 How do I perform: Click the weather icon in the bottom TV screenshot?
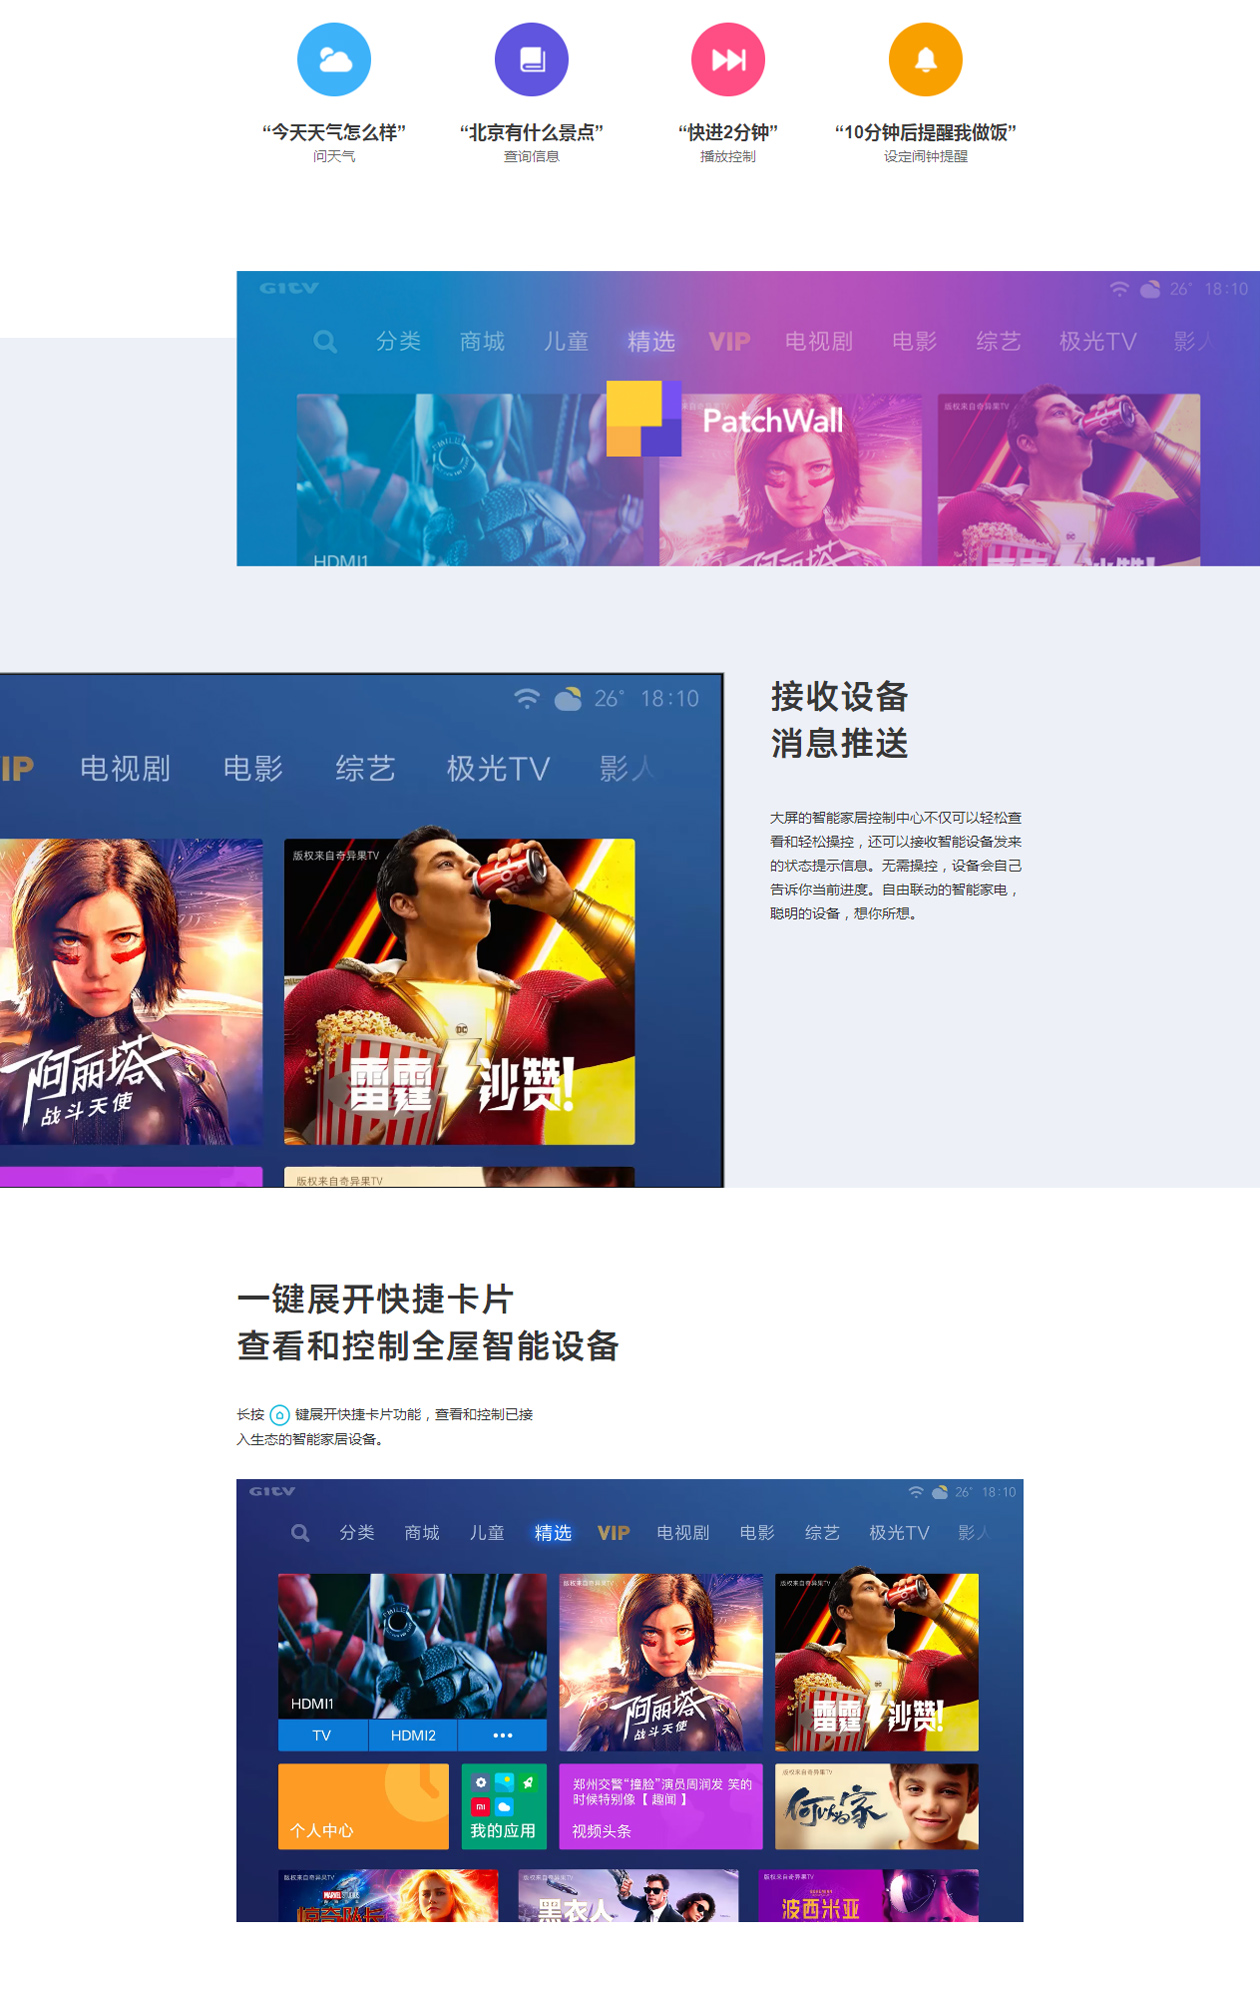(x=939, y=1492)
